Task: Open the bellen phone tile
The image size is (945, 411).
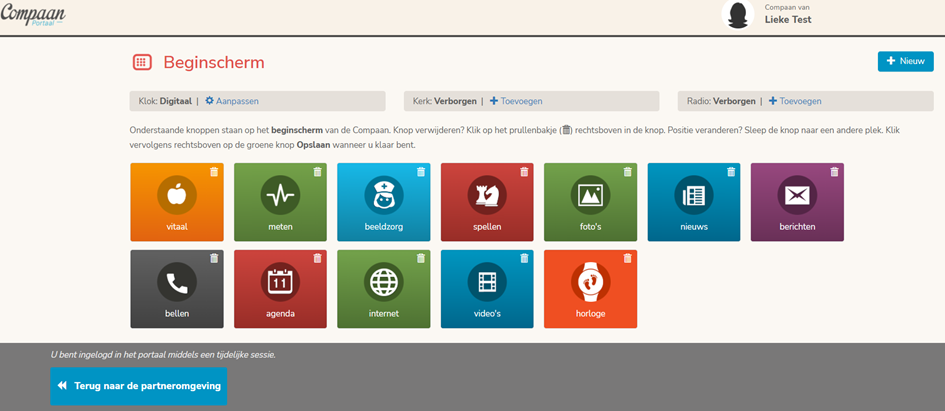Action: (x=177, y=289)
